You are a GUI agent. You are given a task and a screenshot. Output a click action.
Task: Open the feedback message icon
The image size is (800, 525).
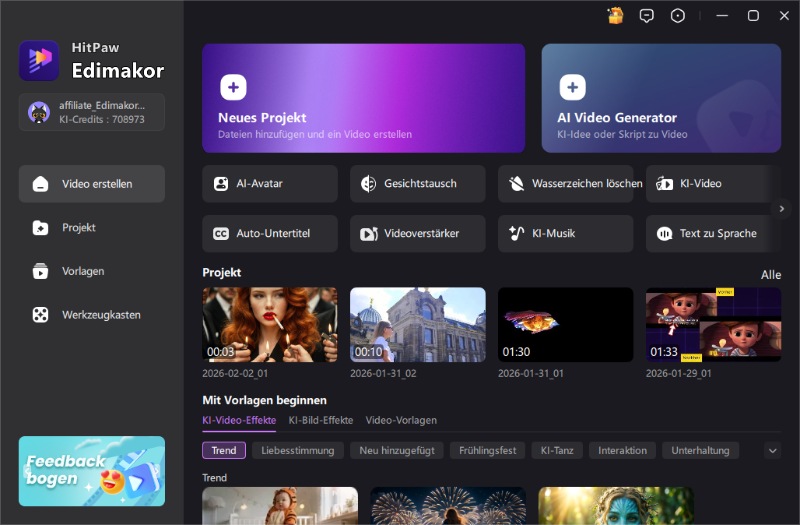pyautogui.click(x=646, y=16)
